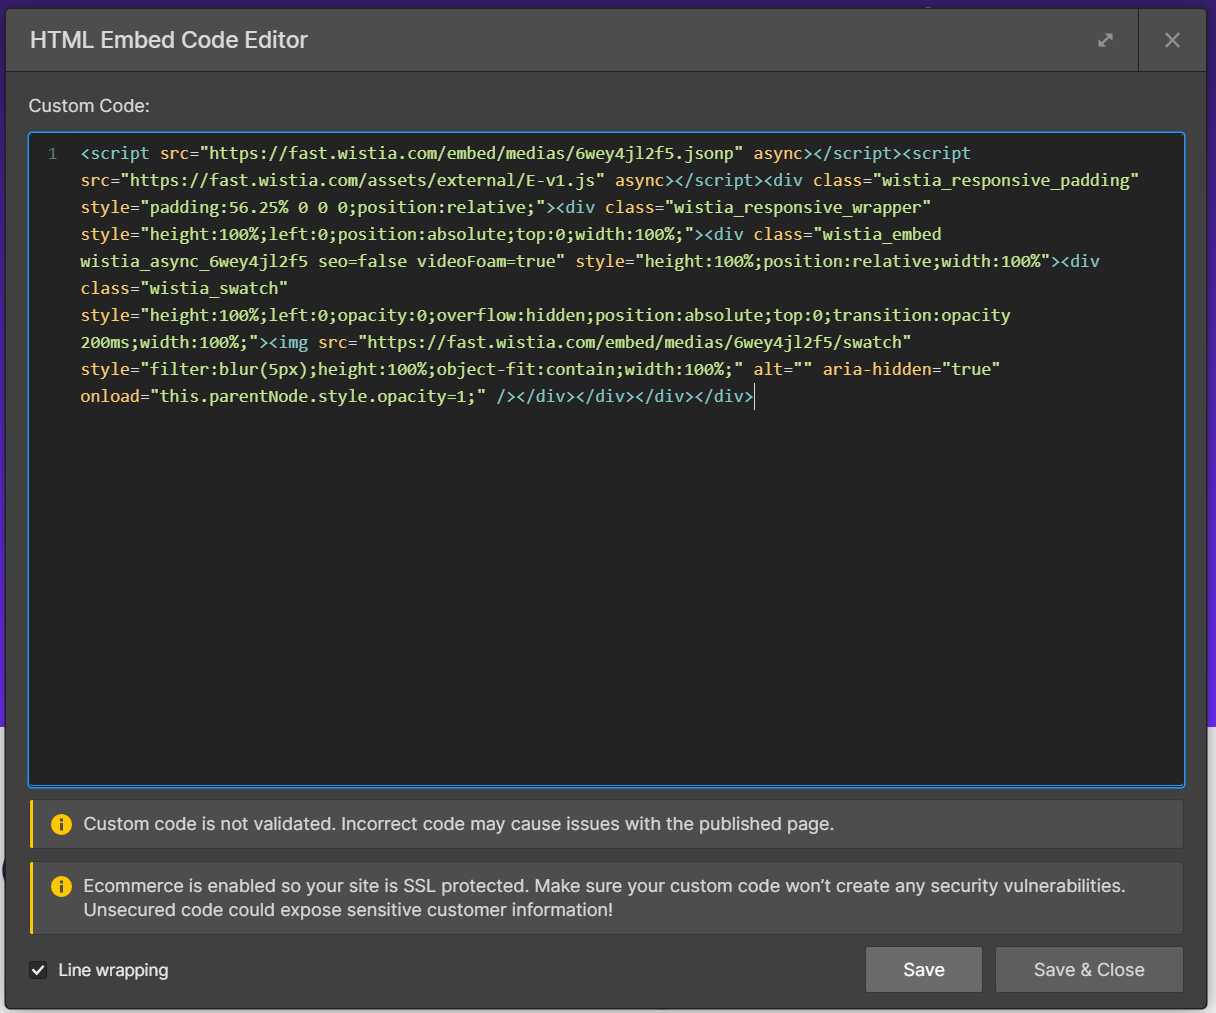Click the Line wrapping label text
The height and width of the screenshot is (1013, 1216).
(113, 970)
